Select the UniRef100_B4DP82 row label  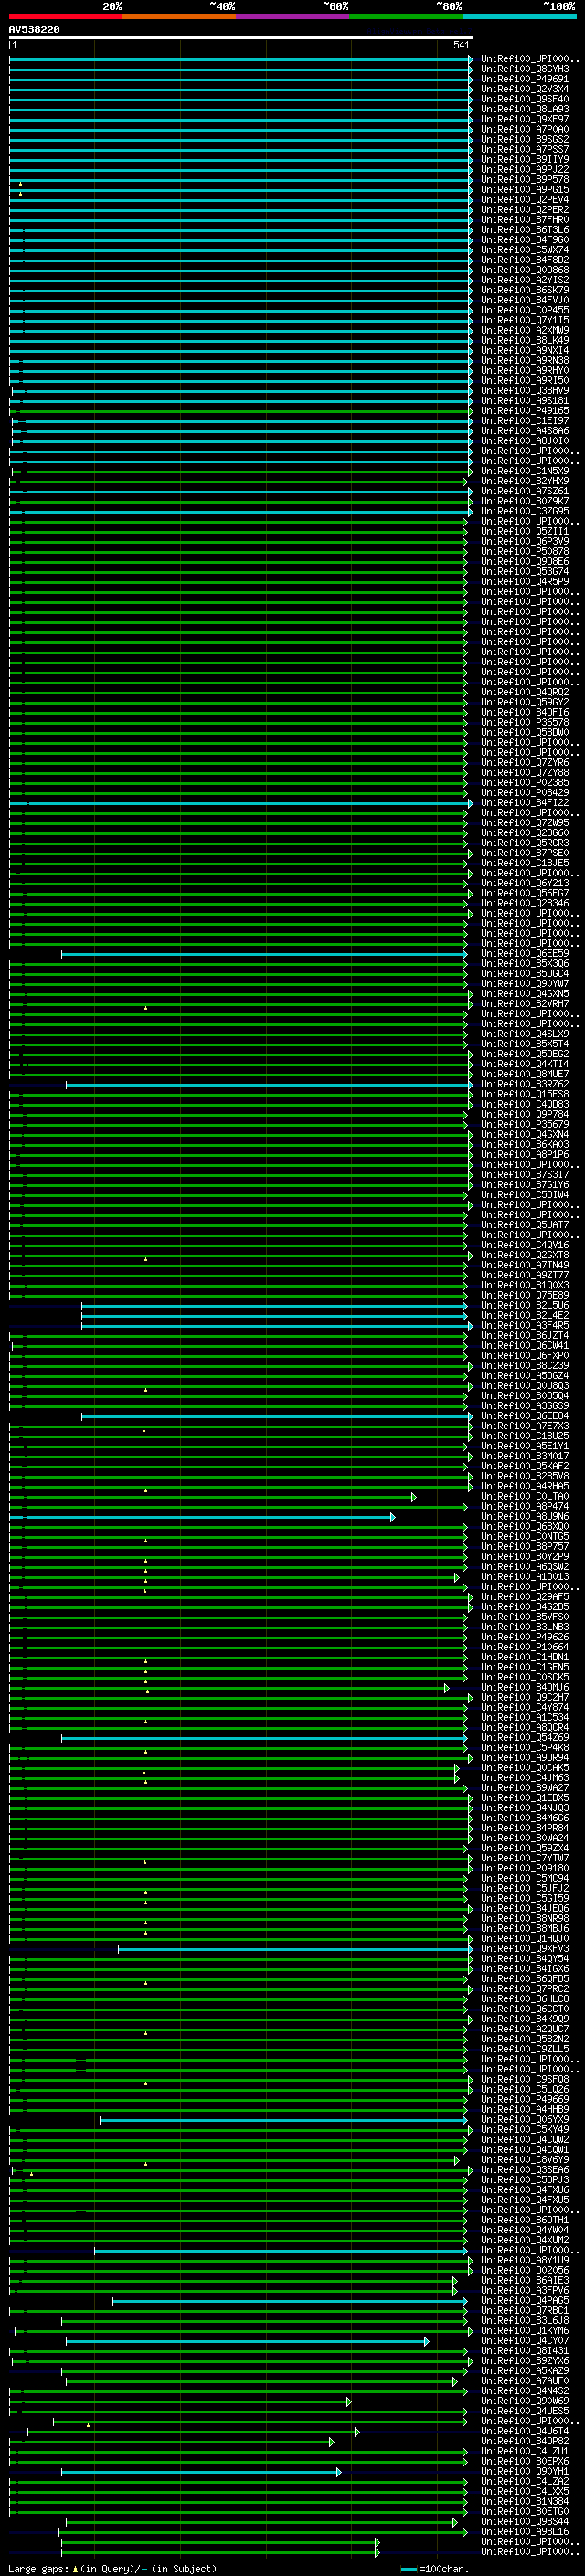[525, 2441]
